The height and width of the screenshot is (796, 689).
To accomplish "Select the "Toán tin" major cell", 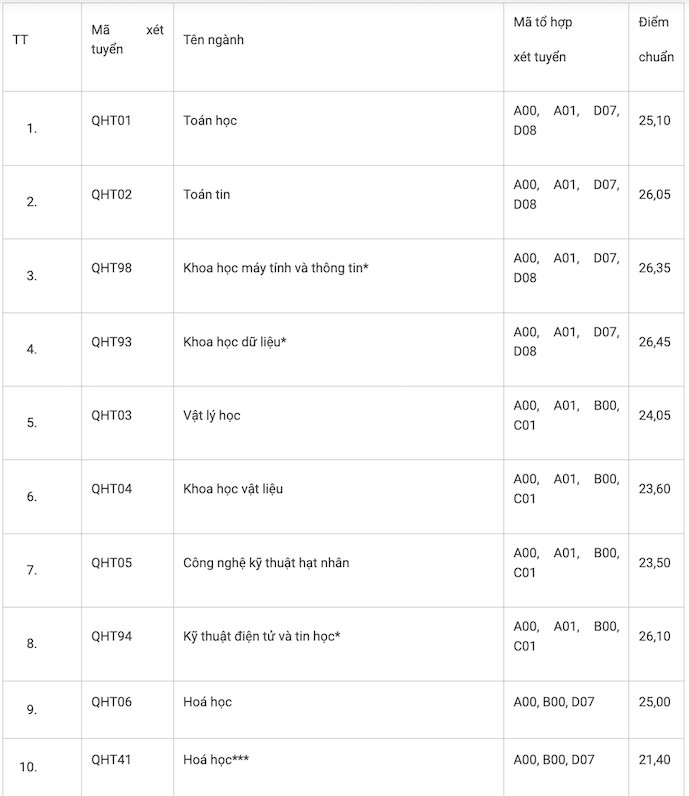I will pyautogui.click(x=207, y=194).
